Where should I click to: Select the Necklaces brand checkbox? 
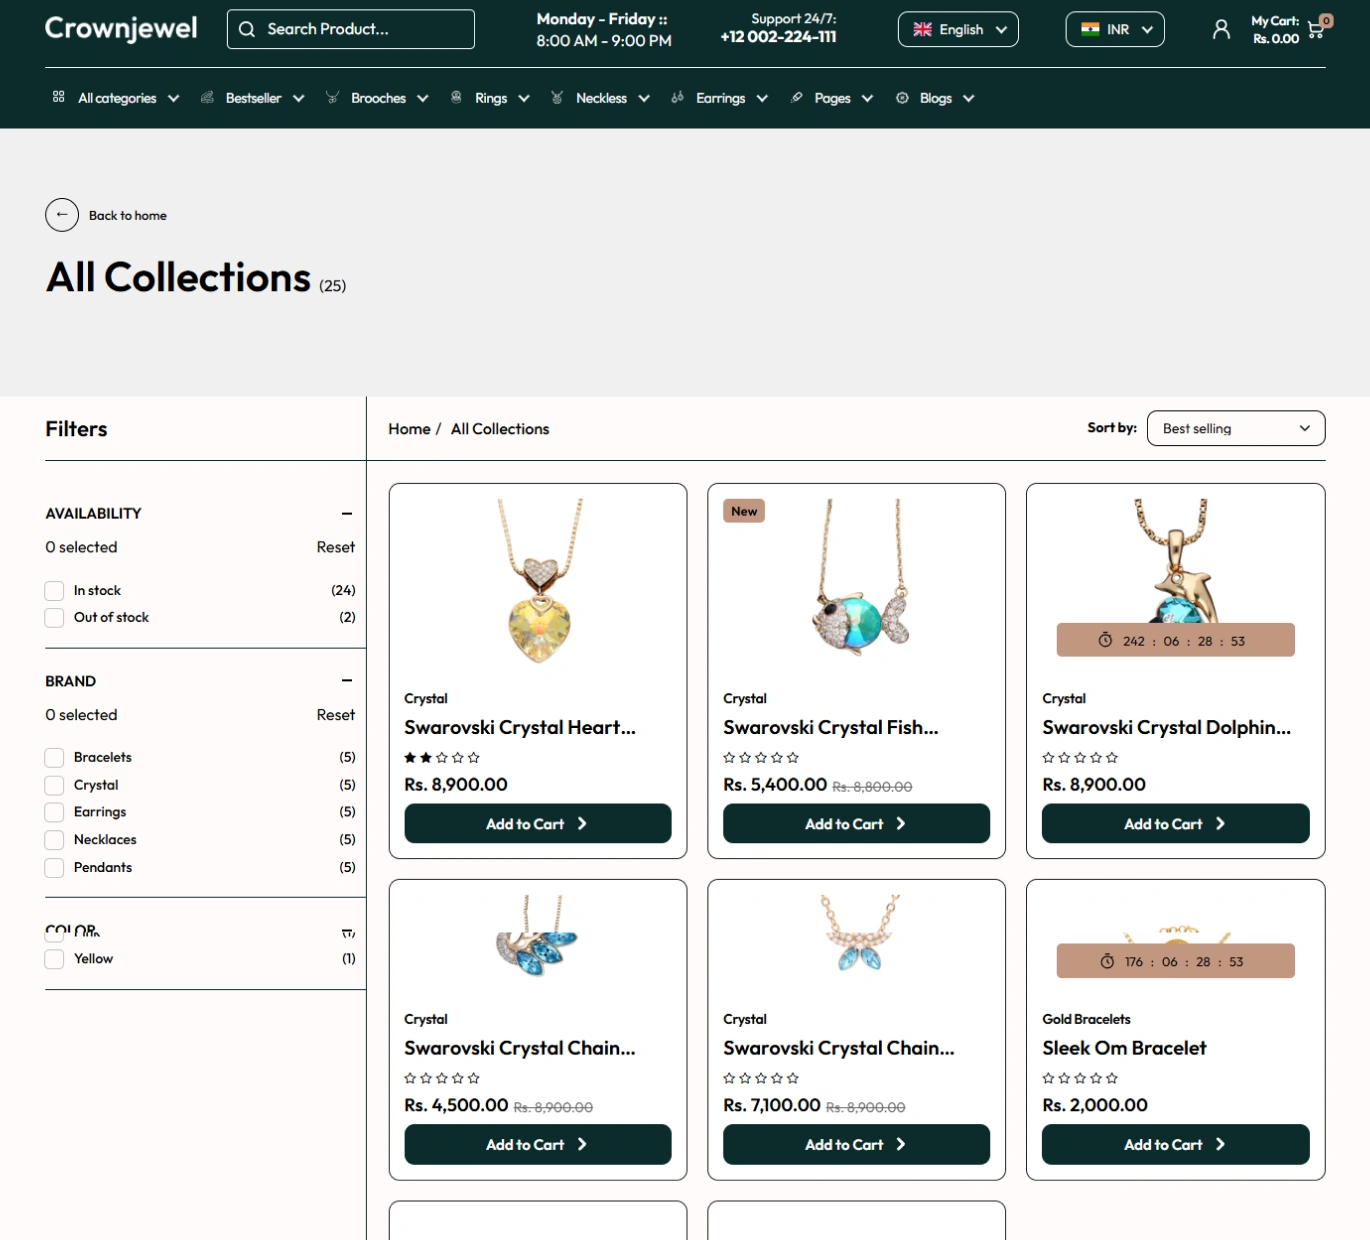tap(55, 840)
